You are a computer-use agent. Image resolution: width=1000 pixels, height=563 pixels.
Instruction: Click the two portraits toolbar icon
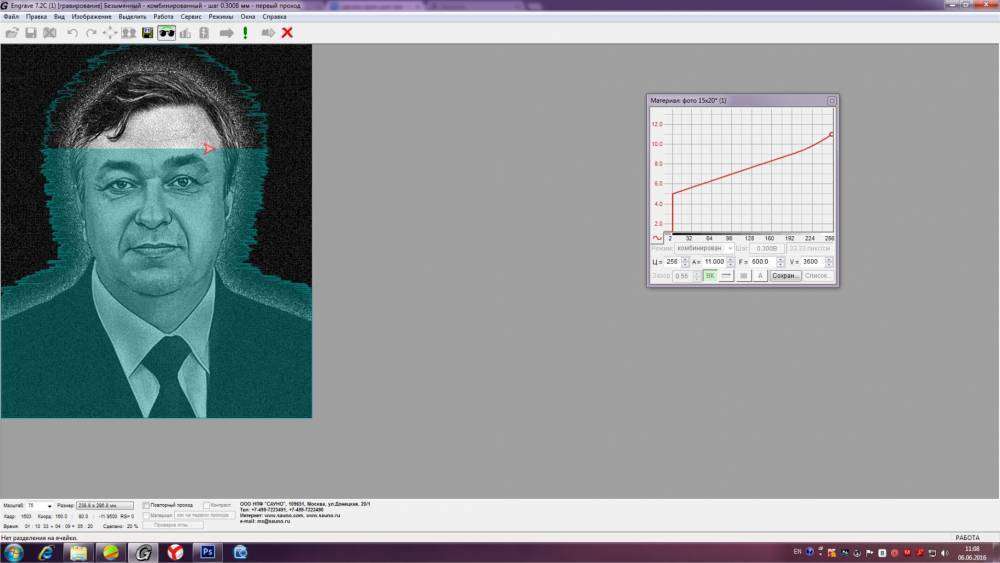129,33
